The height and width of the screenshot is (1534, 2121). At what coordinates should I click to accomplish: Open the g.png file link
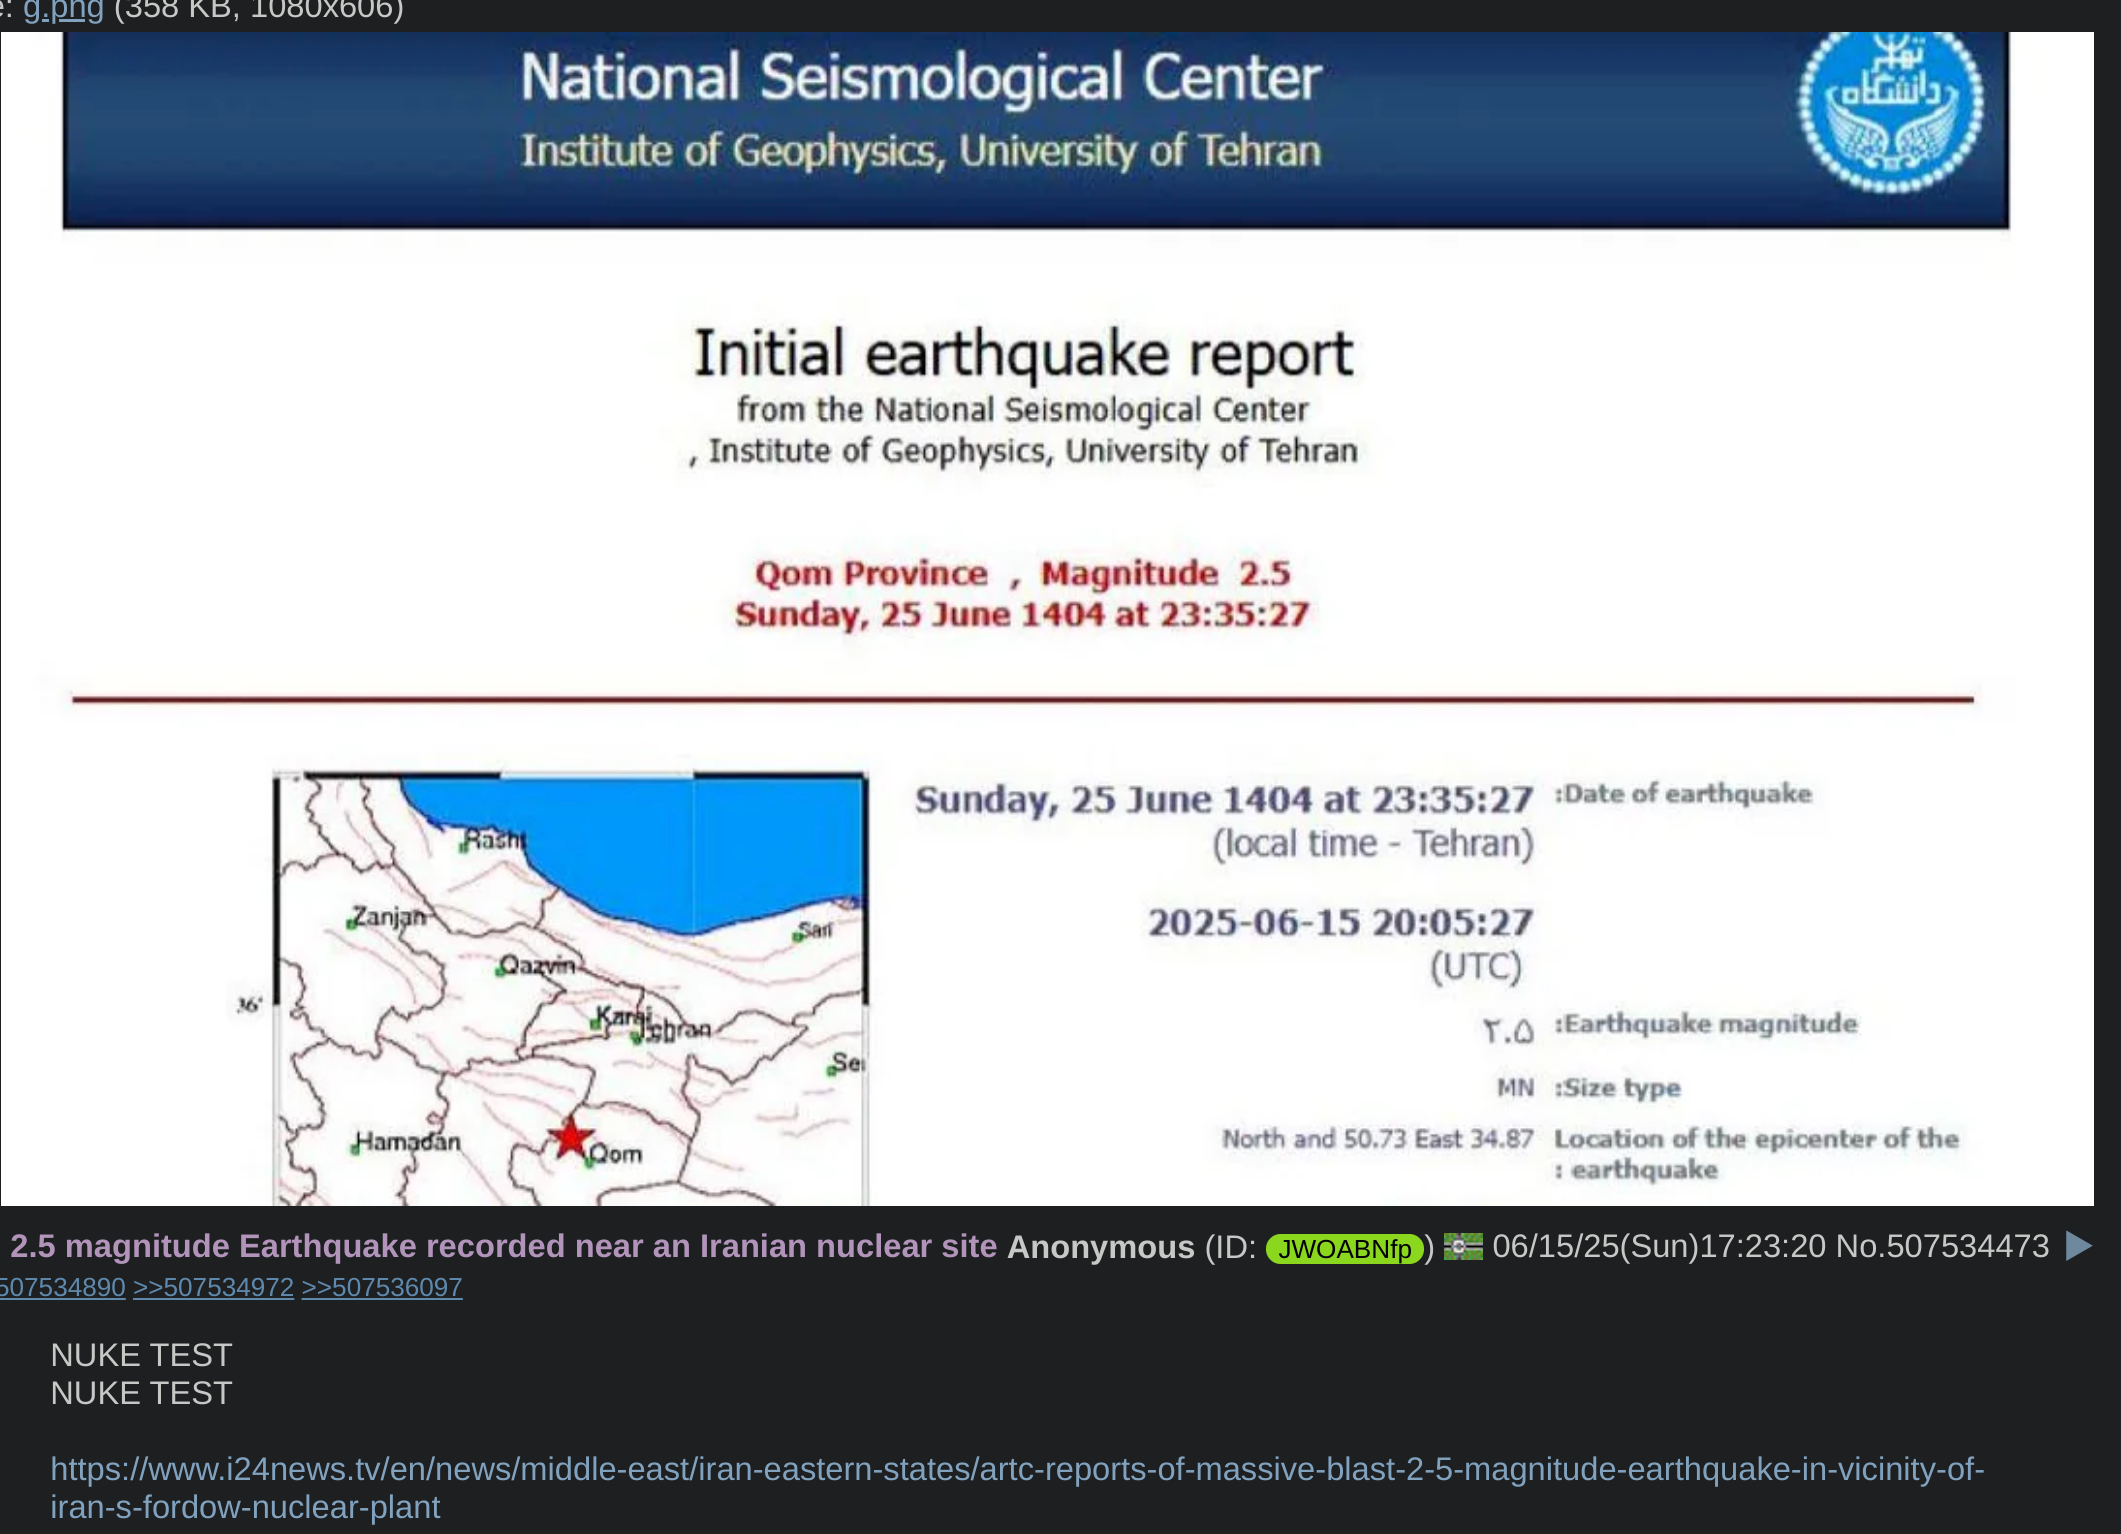point(63,10)
